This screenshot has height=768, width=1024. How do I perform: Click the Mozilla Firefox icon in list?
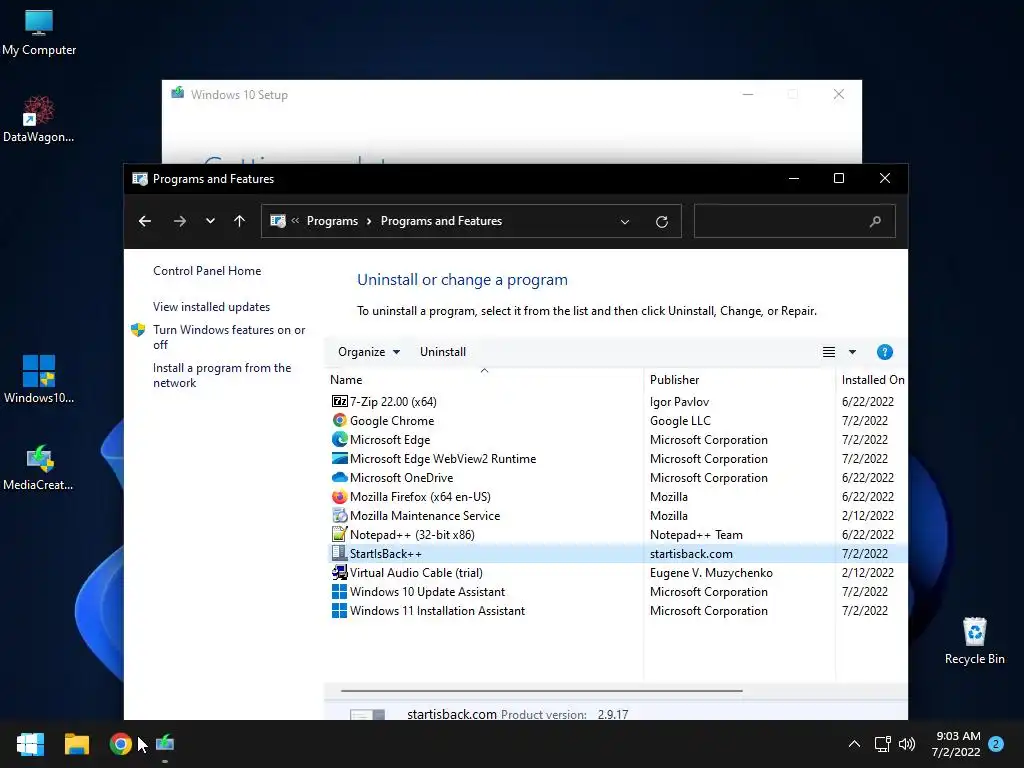click(339, 496)
